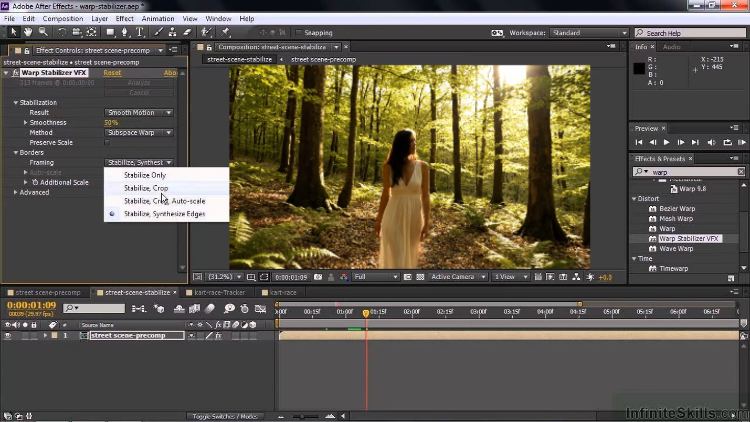Select the Rotation tool
This screenshot has height=422, width=750.
(61, 32)
